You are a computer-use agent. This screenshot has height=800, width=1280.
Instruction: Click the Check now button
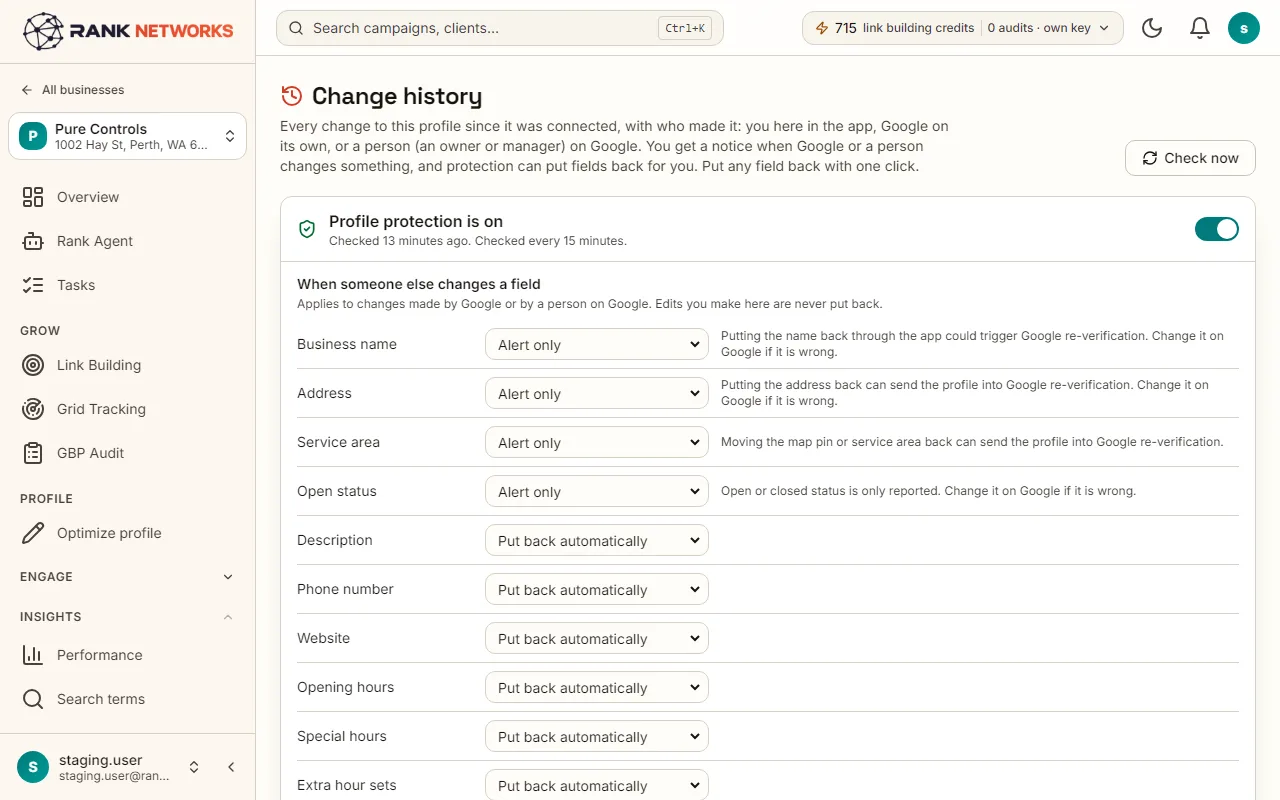1190,158
